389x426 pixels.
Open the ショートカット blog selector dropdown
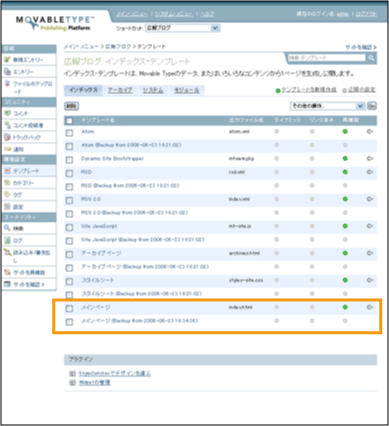[182, 28]
